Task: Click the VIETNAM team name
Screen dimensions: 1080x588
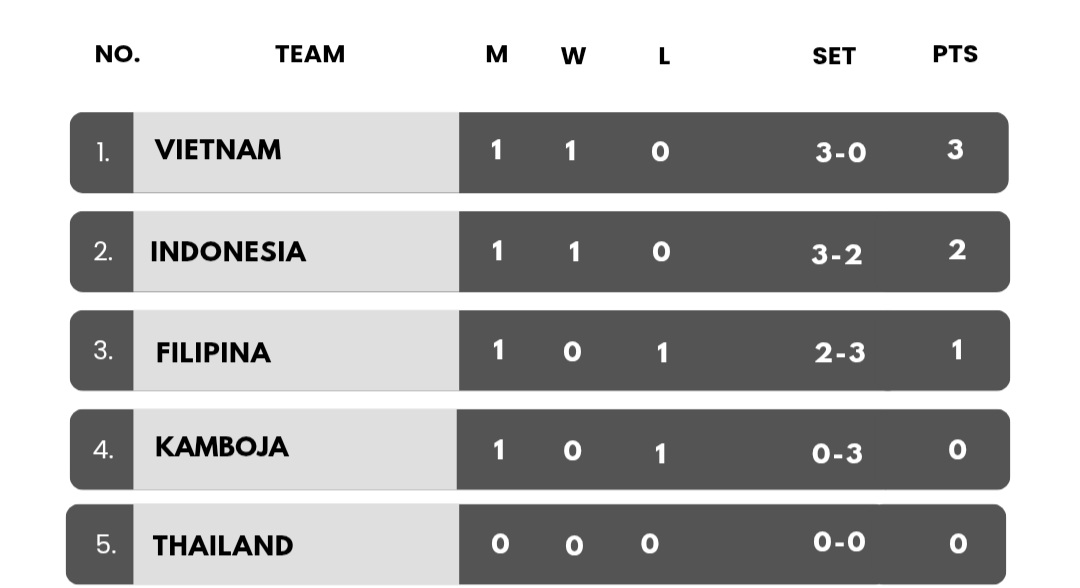Action: click(218, 150)
